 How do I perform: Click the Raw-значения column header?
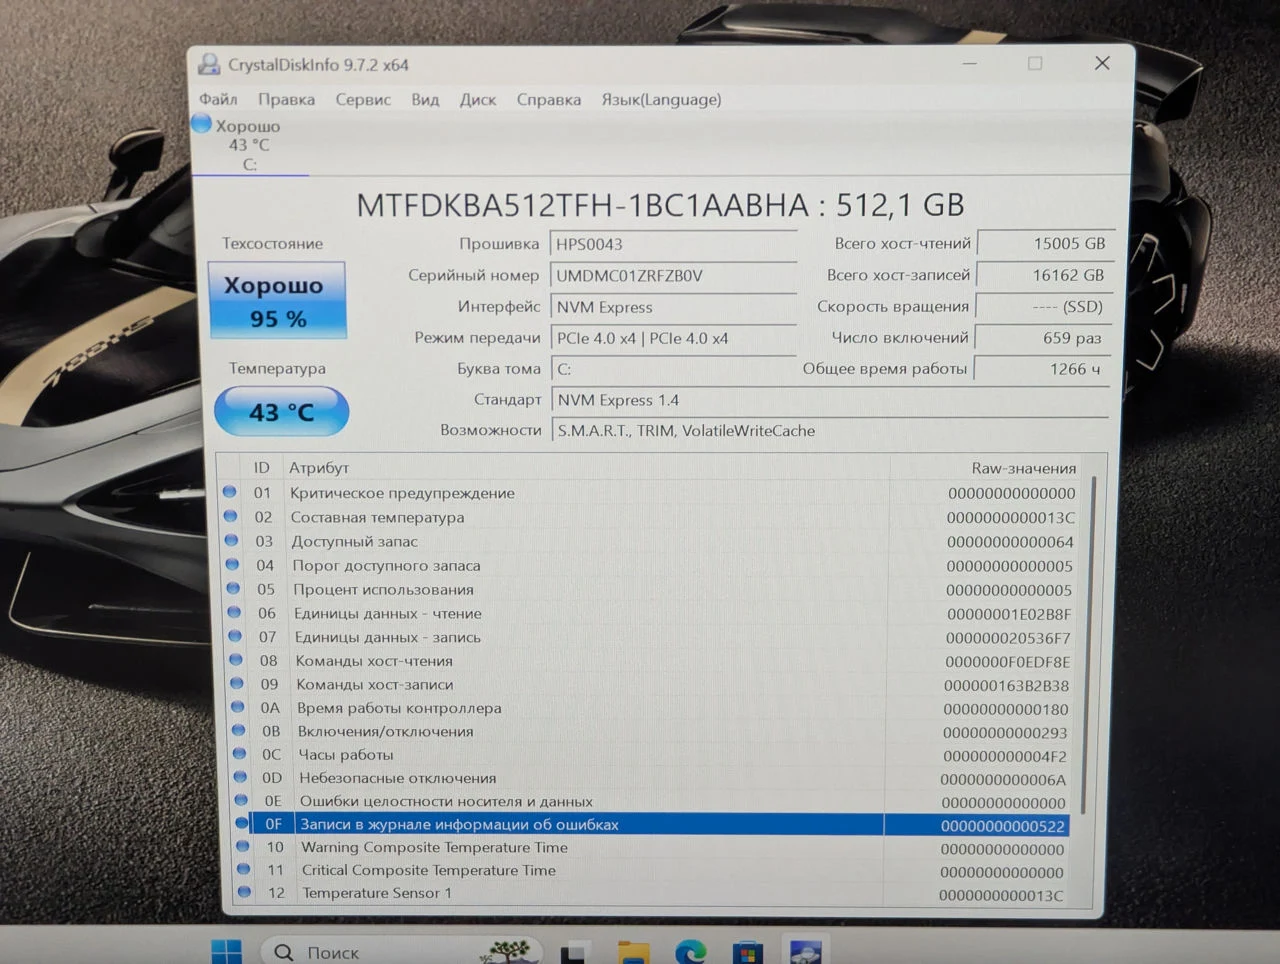pyautogui.click(x=1024, y=468)
